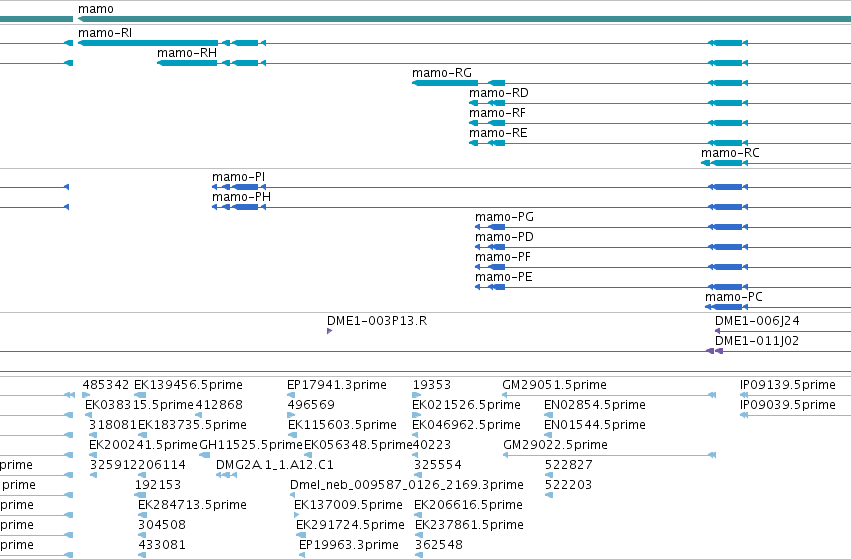Screen dimensions: 851x560
Task: Open the EK206616.5prime EST label
Action: point(468,506)
